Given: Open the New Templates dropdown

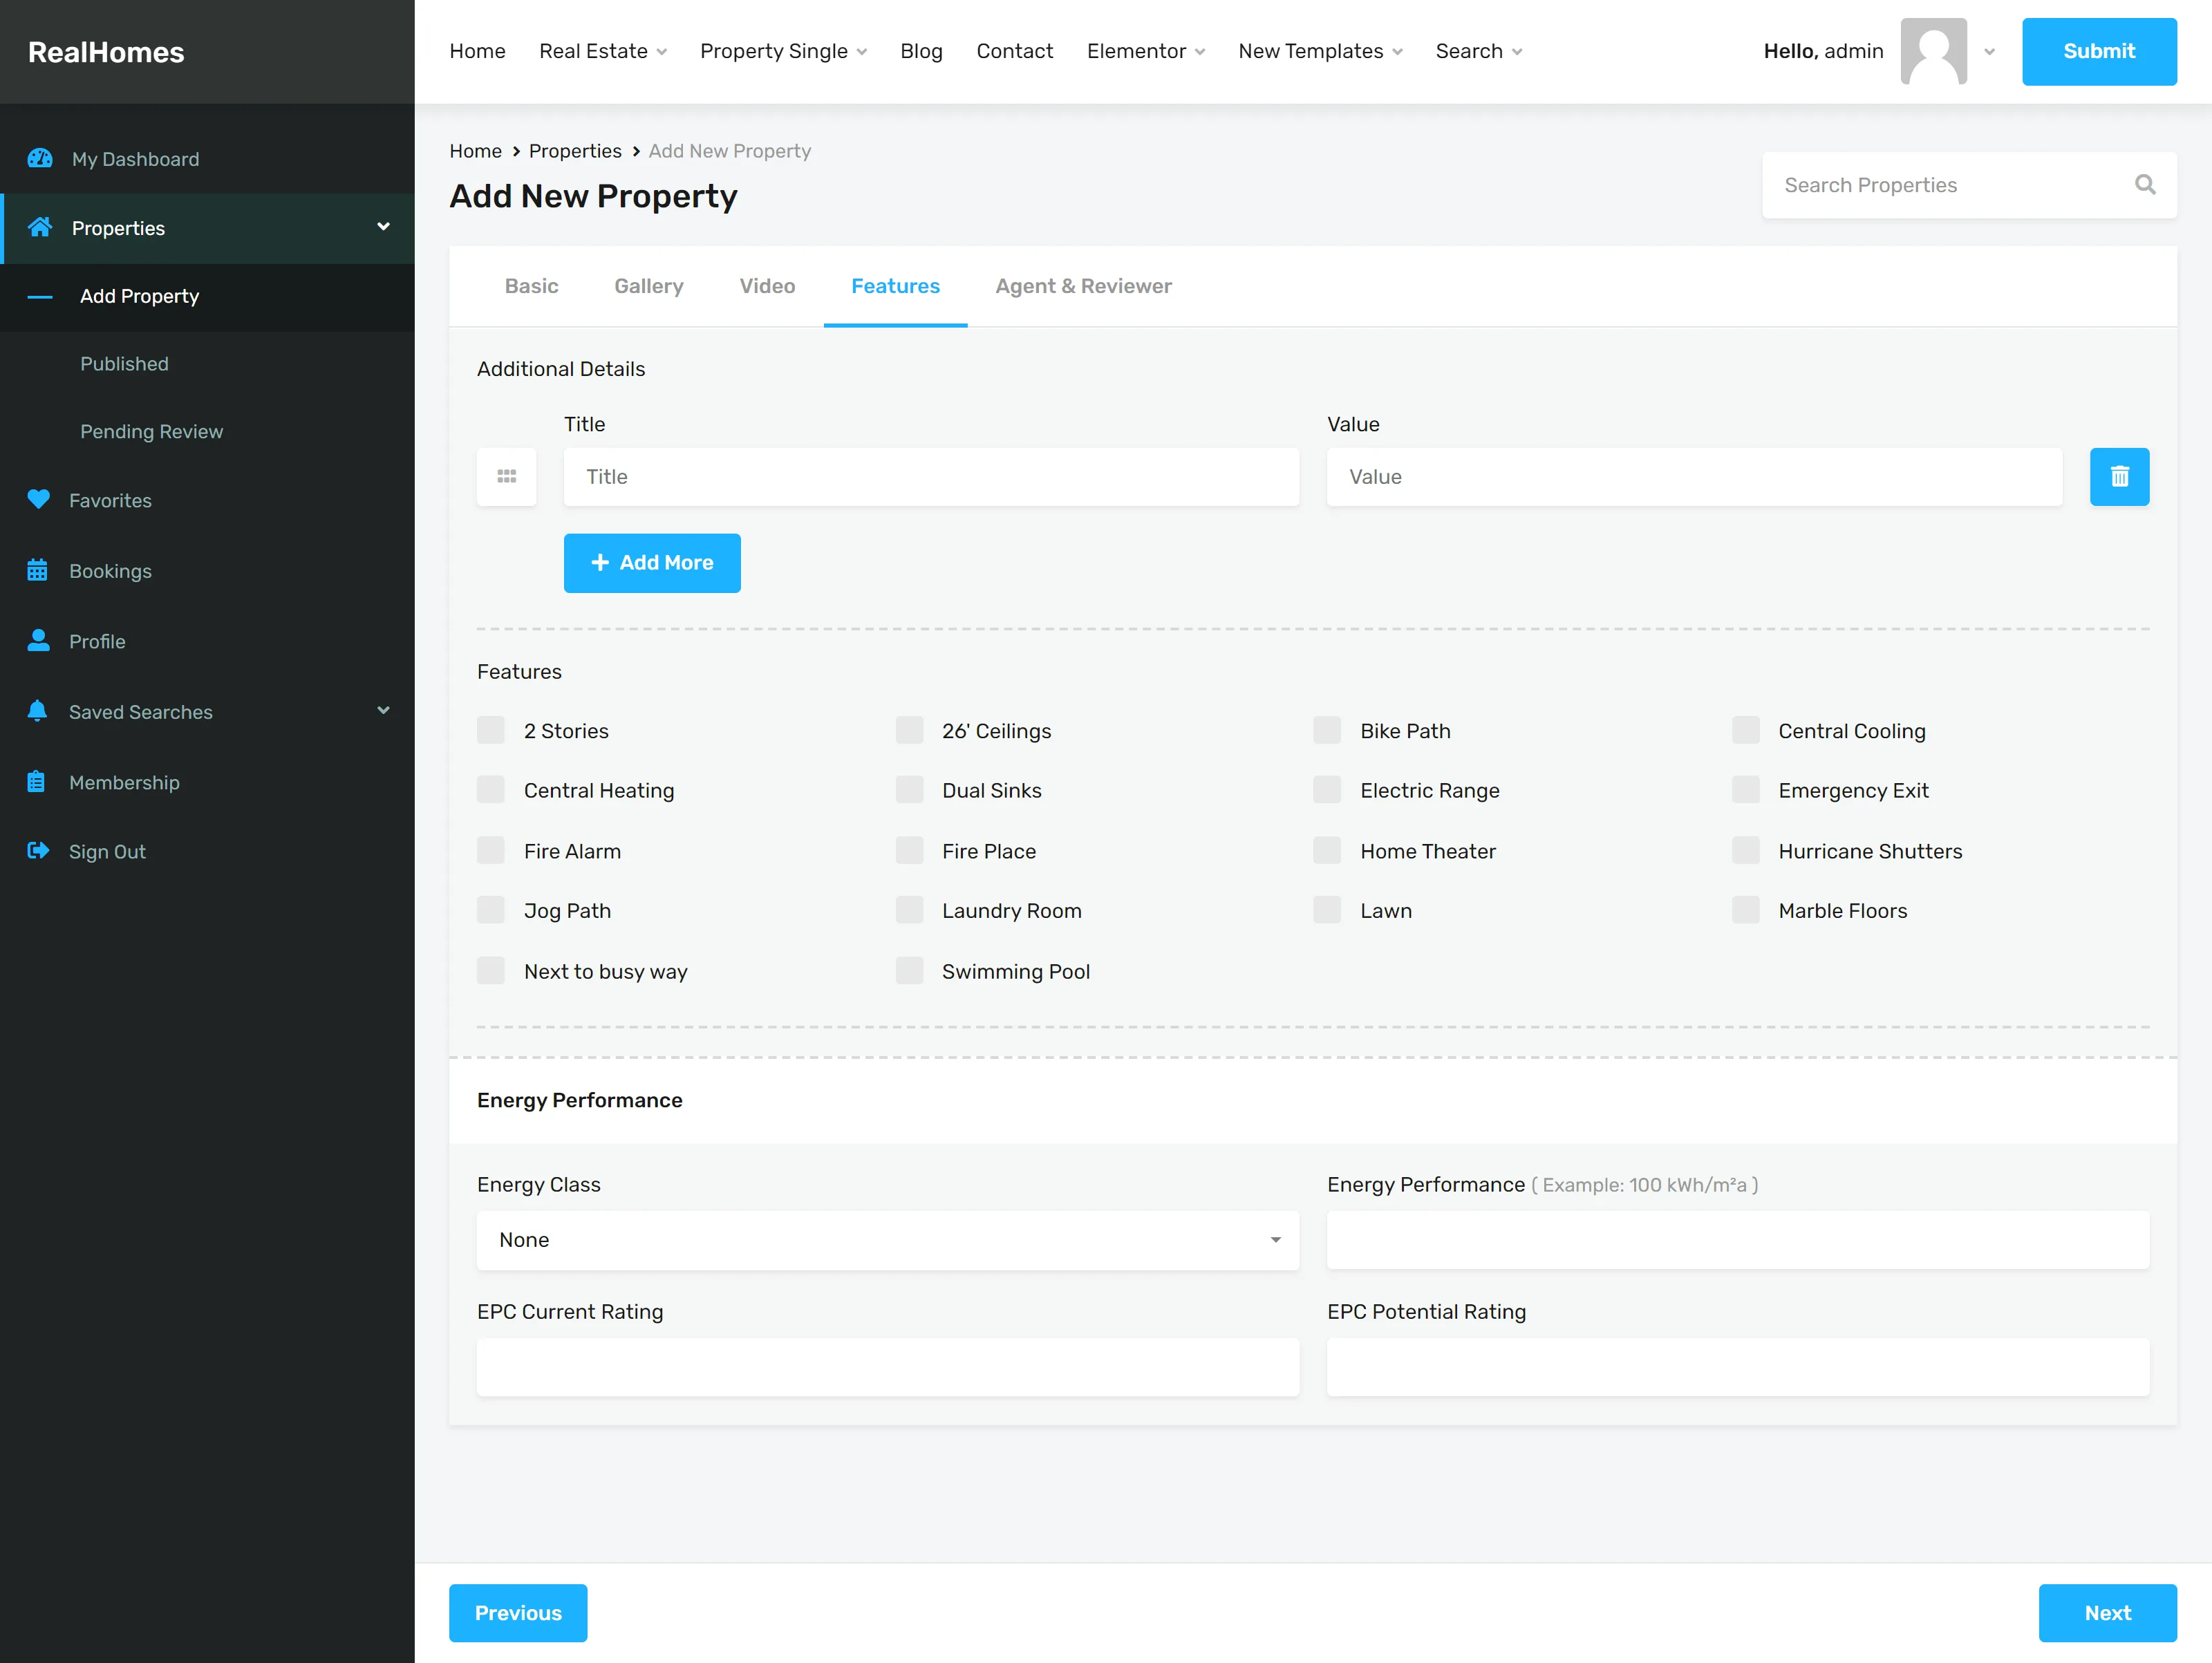Looking at the screenshot, I should click(x=1320, y=51).
